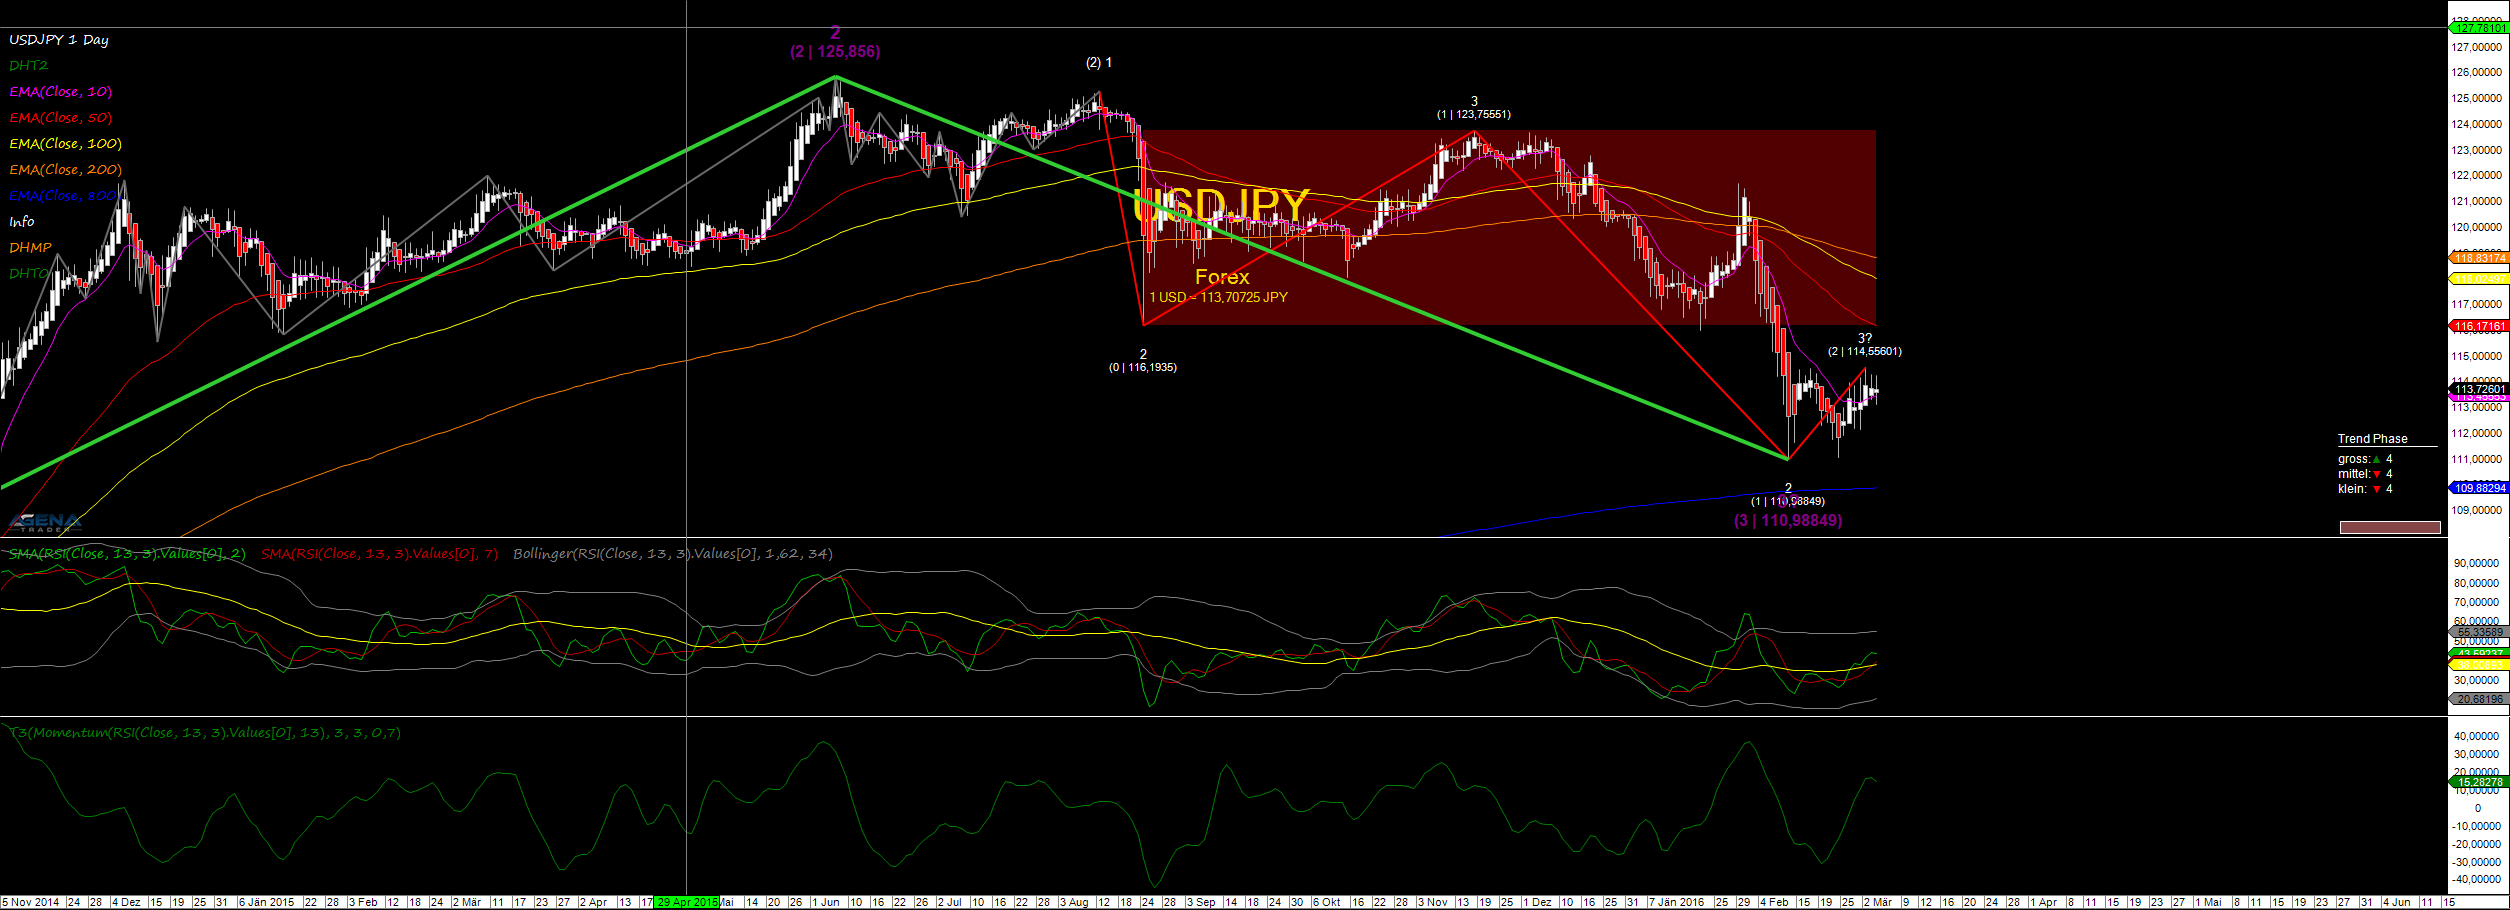Click the gray 20,68196 RSI axis marker
This screenshot has height=910, width=2510.
coord(2480,700)
